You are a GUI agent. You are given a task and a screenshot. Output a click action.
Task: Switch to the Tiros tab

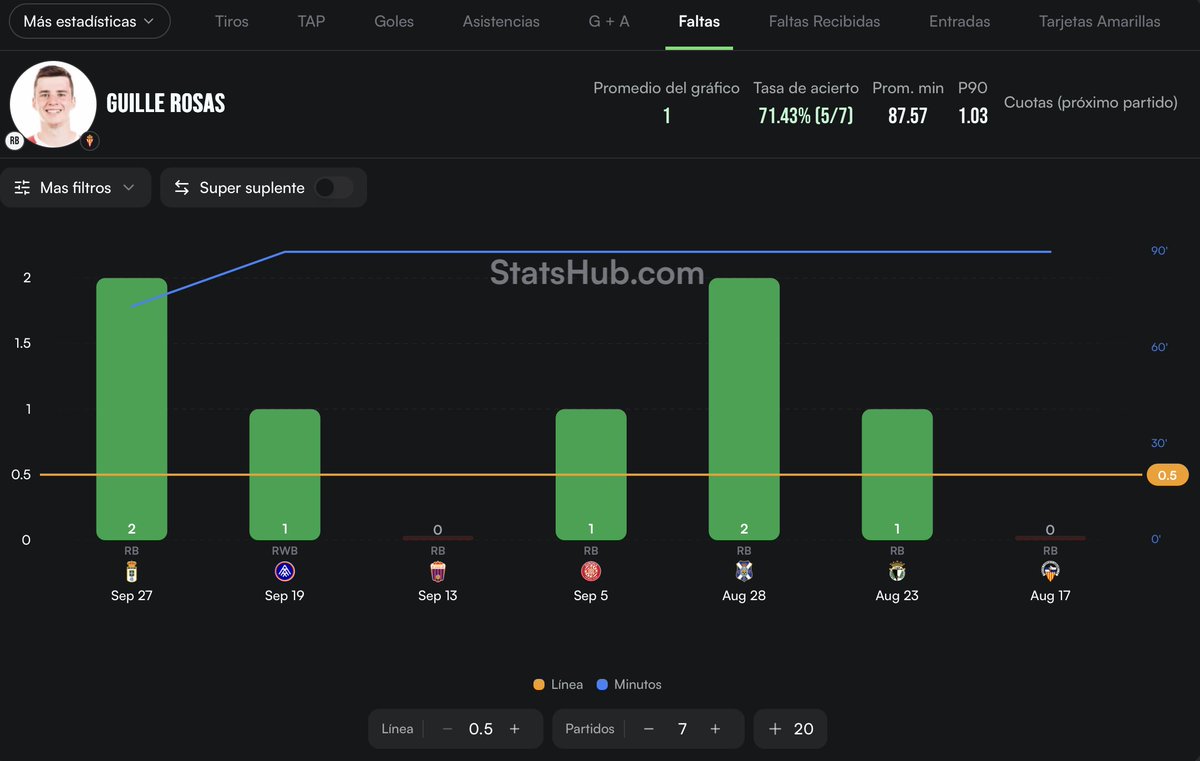pyautogui.click(x=232, y=21)
